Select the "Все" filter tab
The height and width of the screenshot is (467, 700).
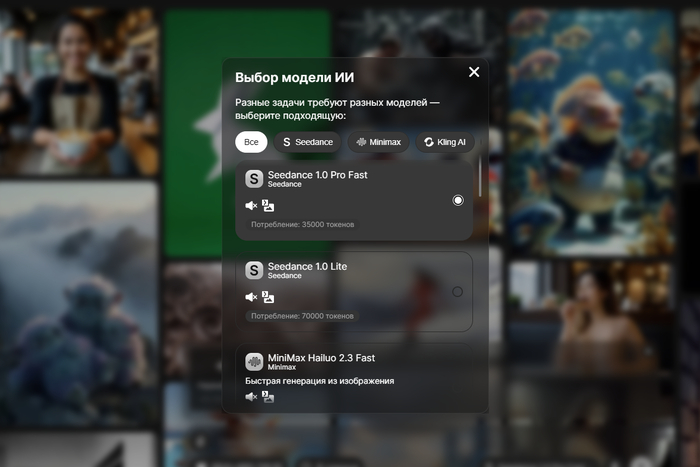point(251,142)
